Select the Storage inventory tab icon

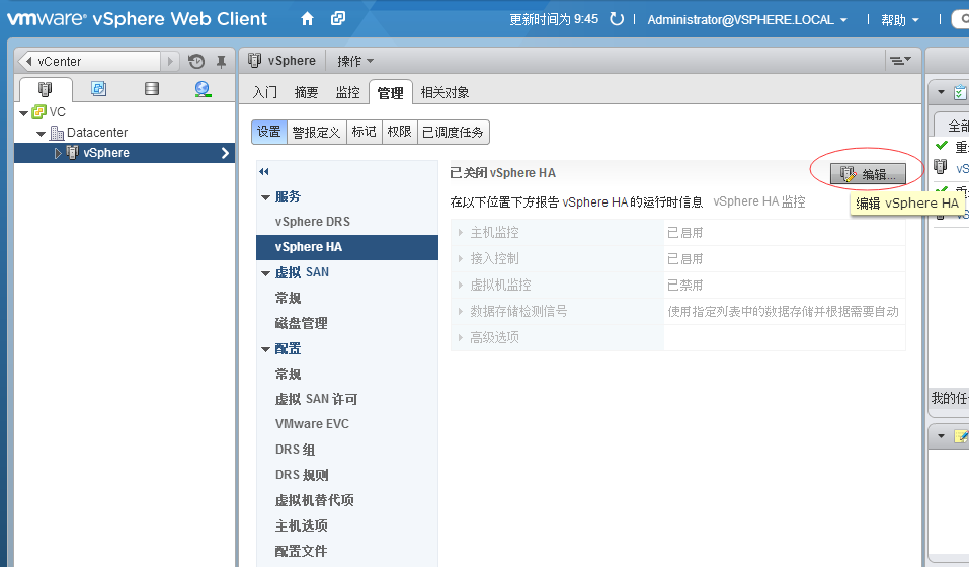pyautogui.click(x=152, y=88)
